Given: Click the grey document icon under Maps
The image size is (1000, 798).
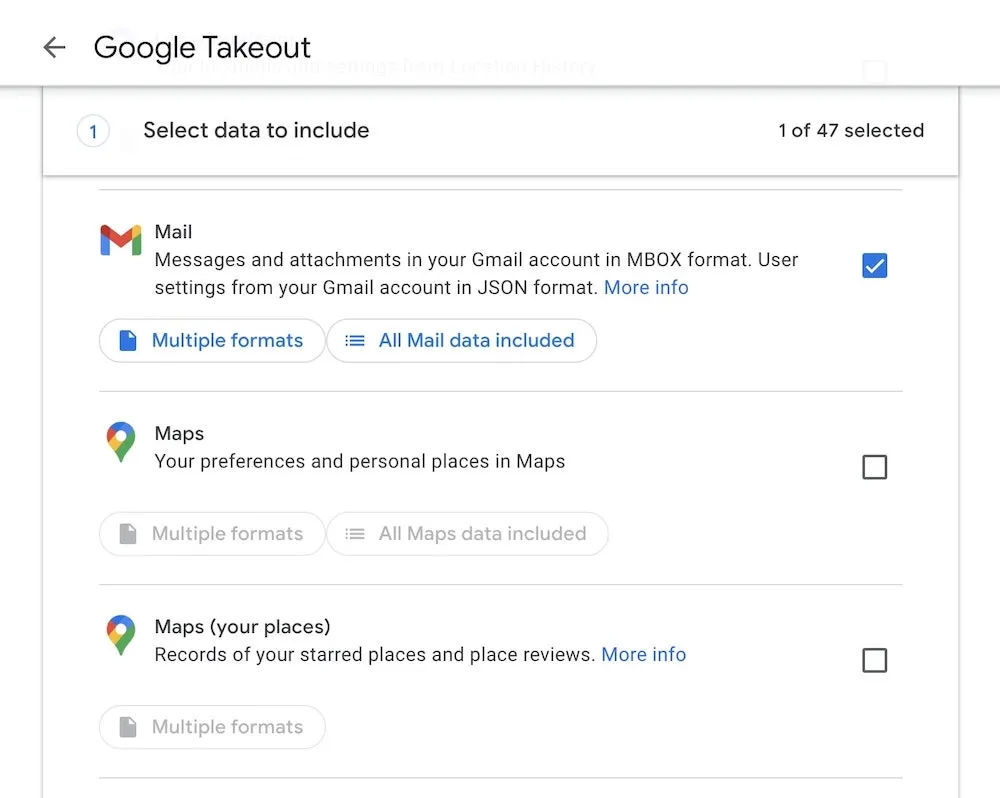Looking at the screenshot, I should [128, 534].
